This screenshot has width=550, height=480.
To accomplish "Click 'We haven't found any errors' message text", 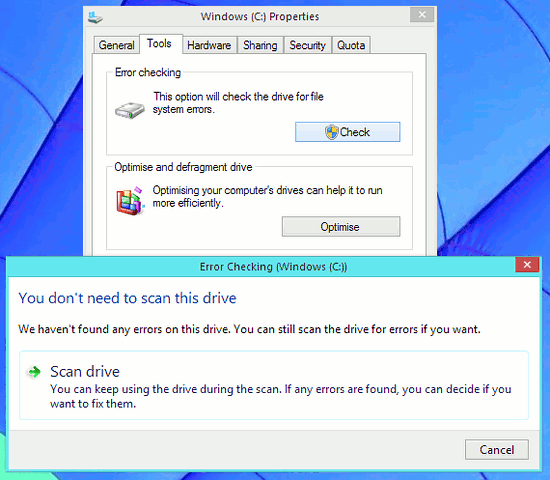I will click(249, 329).
